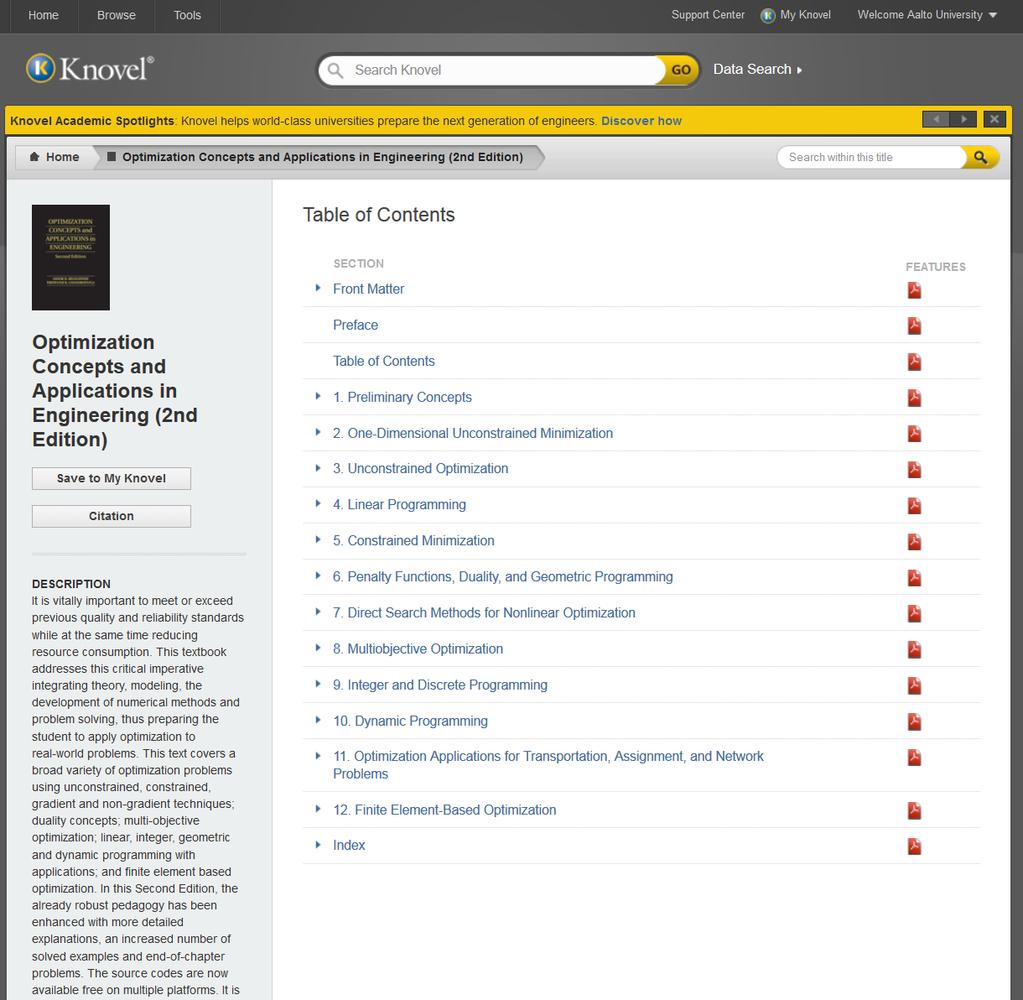
Task: Open 10. Dynamic Programming link
Action: pos(410,721)
